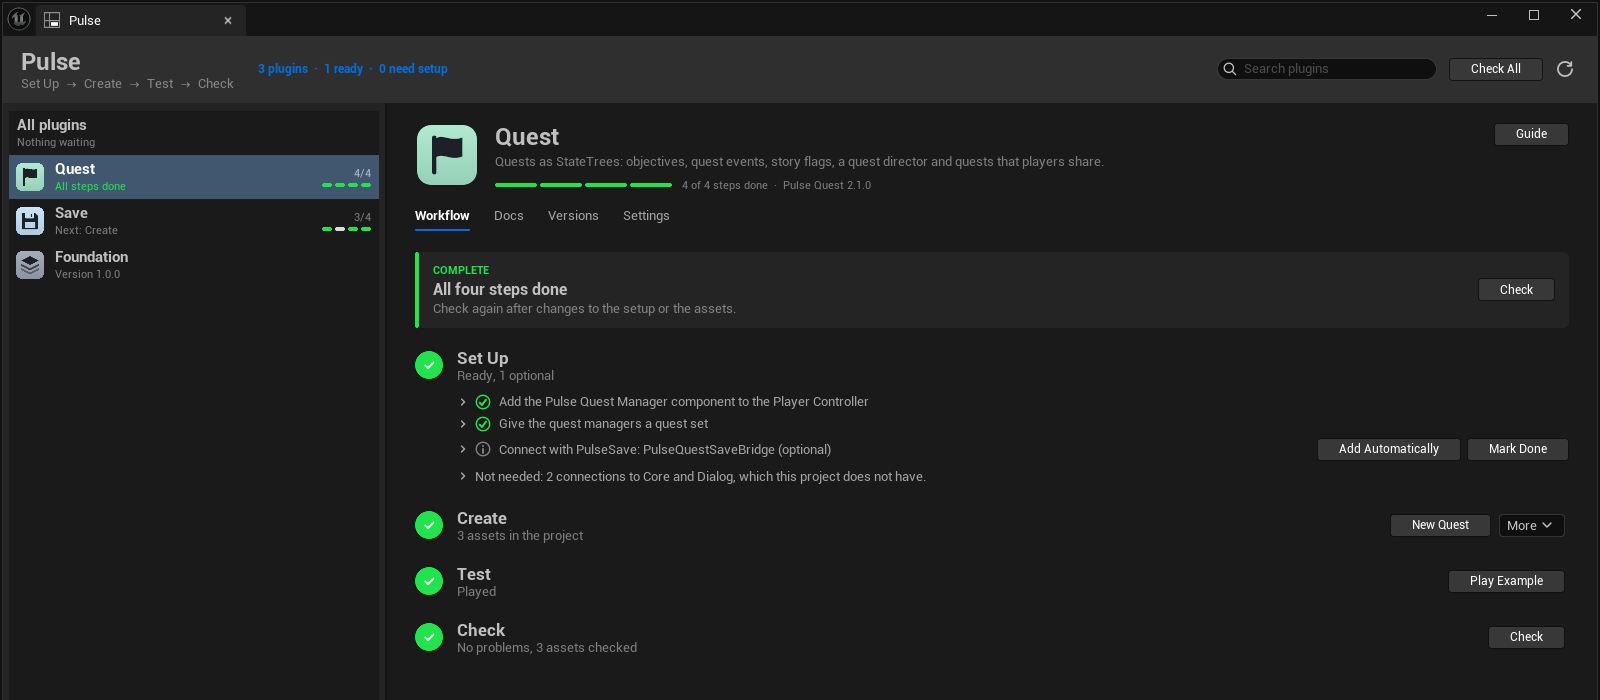
Task: Click the Foundation layers icon in sidebar
Action: [x=30, y=265]
